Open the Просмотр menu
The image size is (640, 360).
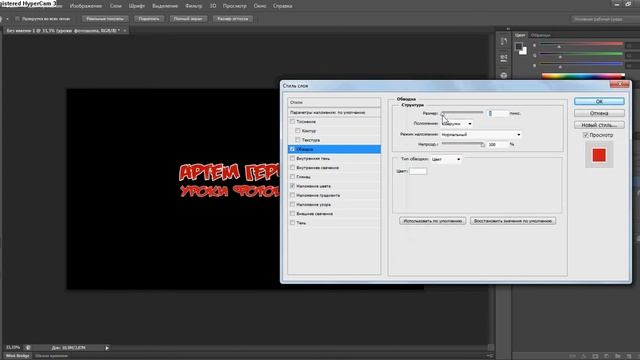[x=235, y=6]
